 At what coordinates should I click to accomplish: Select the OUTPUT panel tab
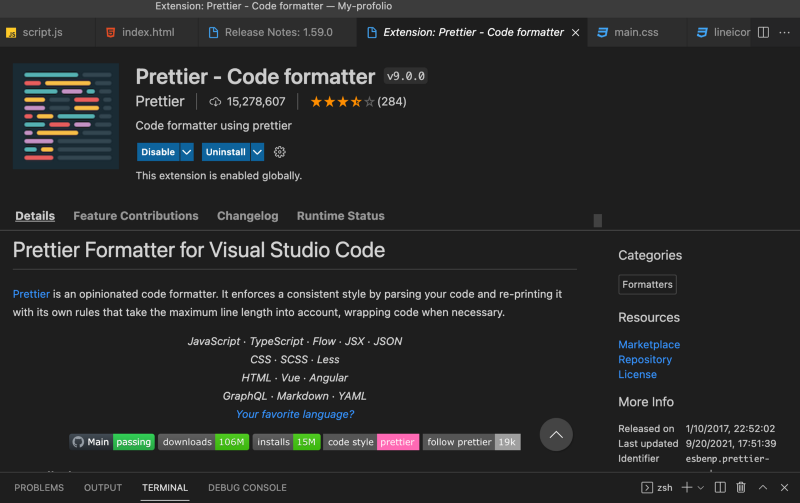pyautogui.click(x=103, y=488)
